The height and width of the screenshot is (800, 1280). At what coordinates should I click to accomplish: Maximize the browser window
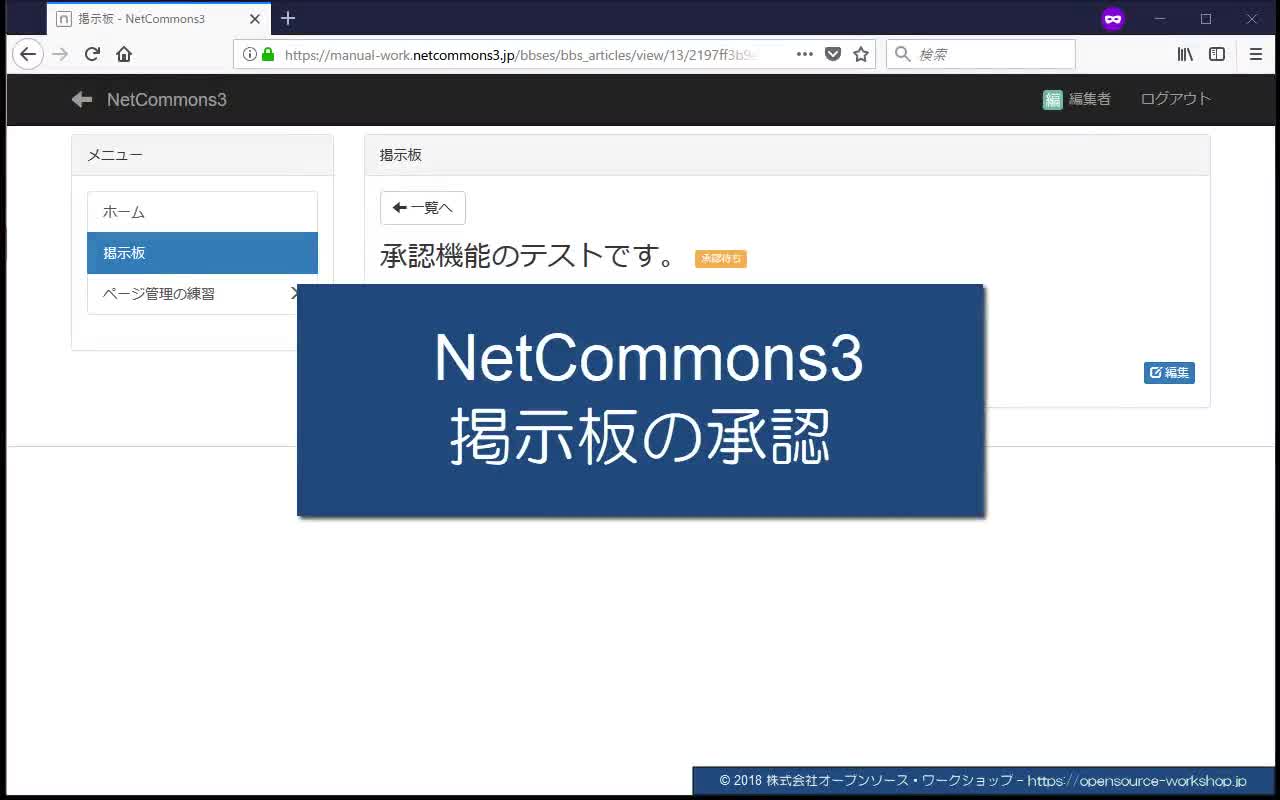[1206, 19]
